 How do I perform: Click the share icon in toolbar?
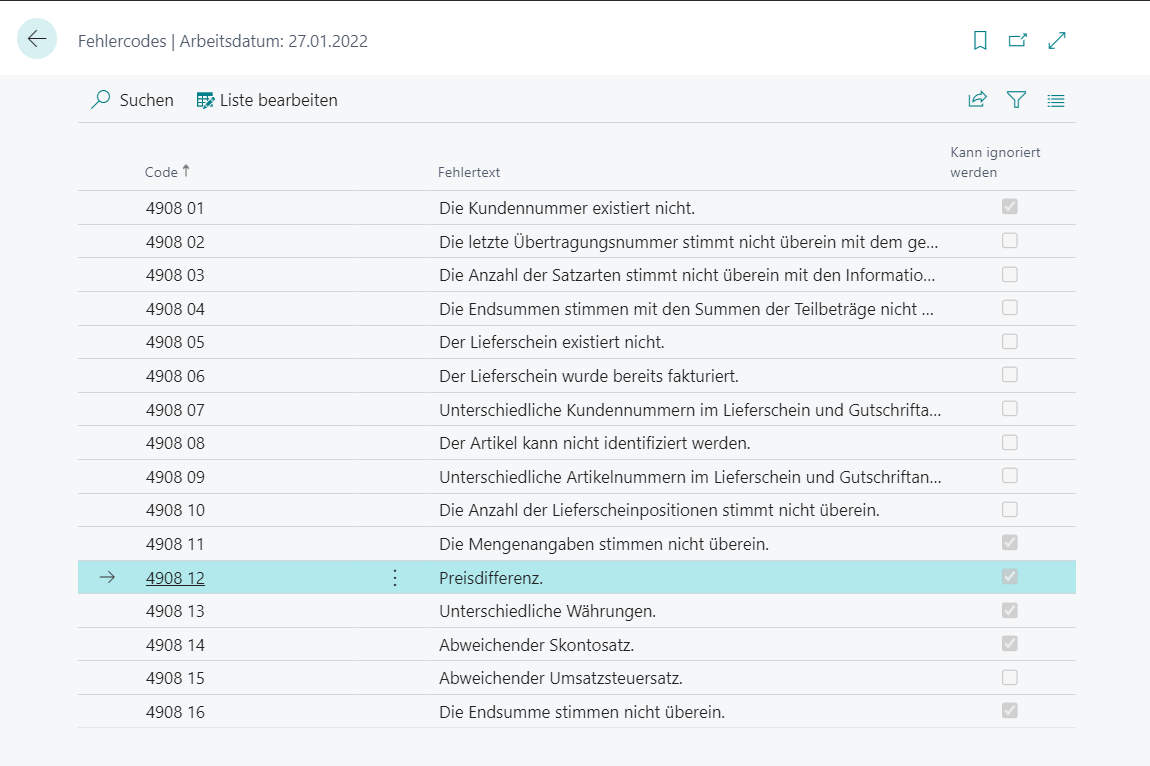coord(977,100)
